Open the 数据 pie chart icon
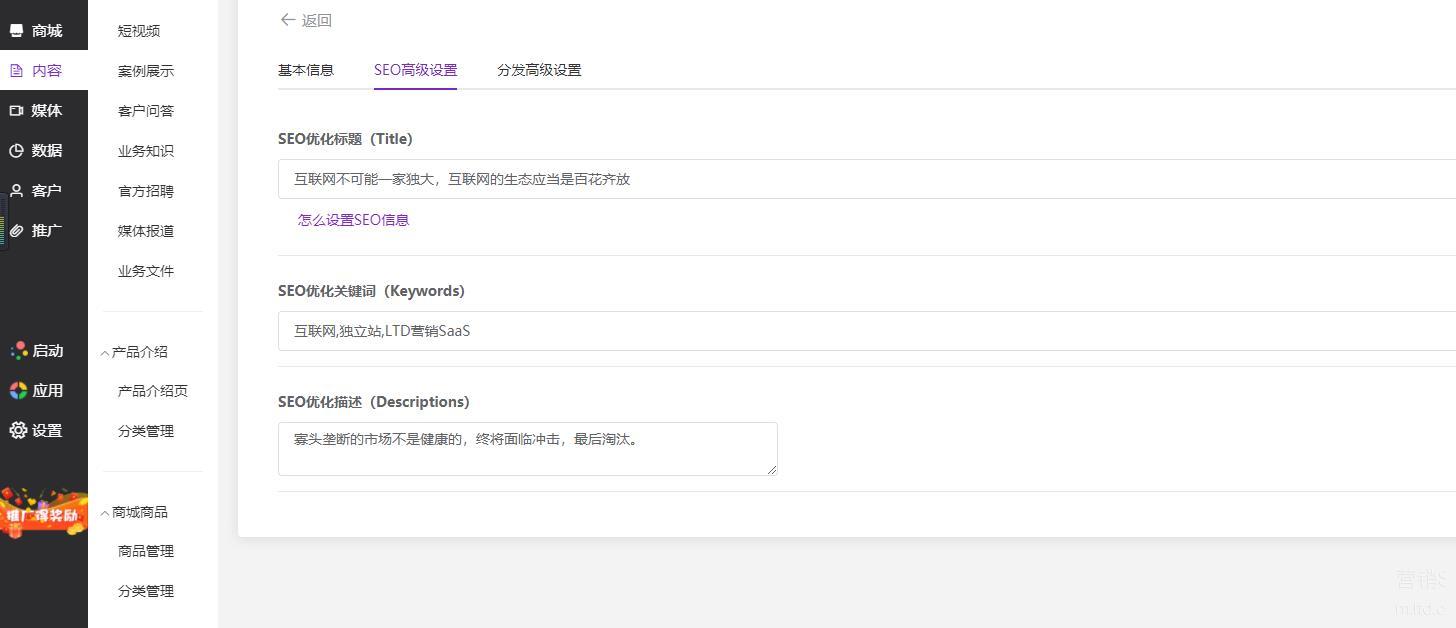This screenshot has height=628, width=1456. pyautogui.click(x=16, y=151)
